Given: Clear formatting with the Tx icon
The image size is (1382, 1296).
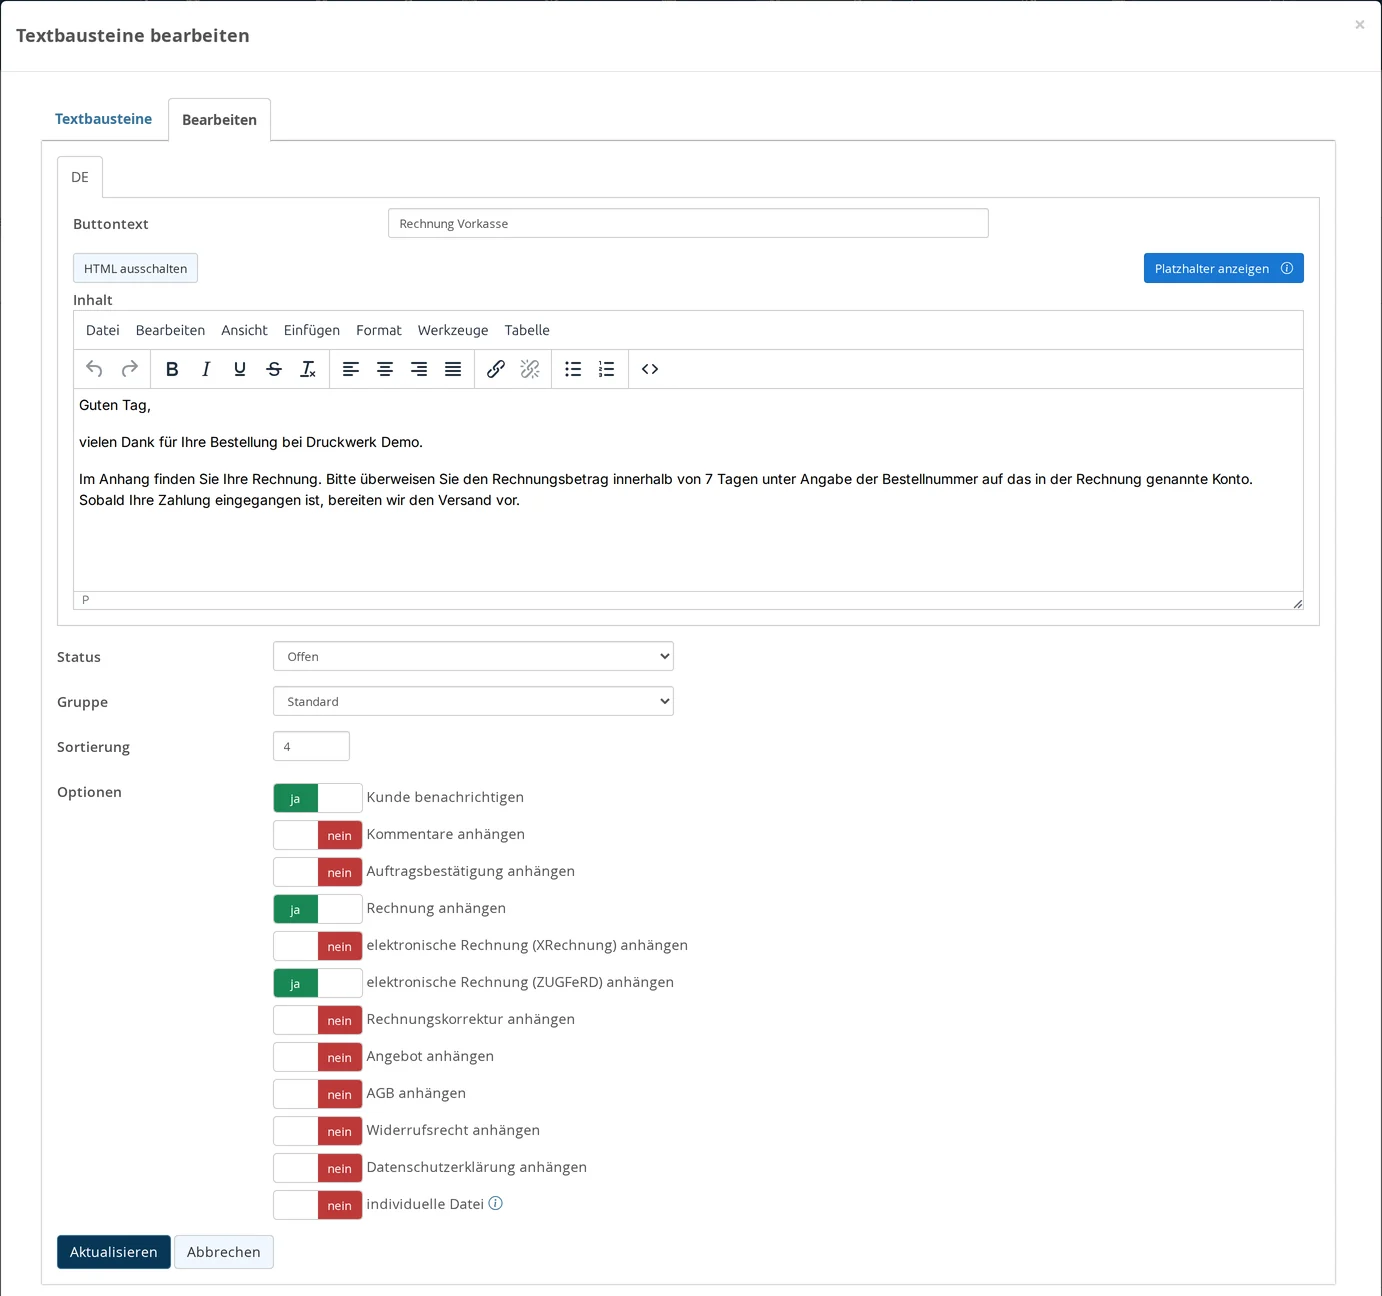Looking at the screenshot, I should point(308,369).
